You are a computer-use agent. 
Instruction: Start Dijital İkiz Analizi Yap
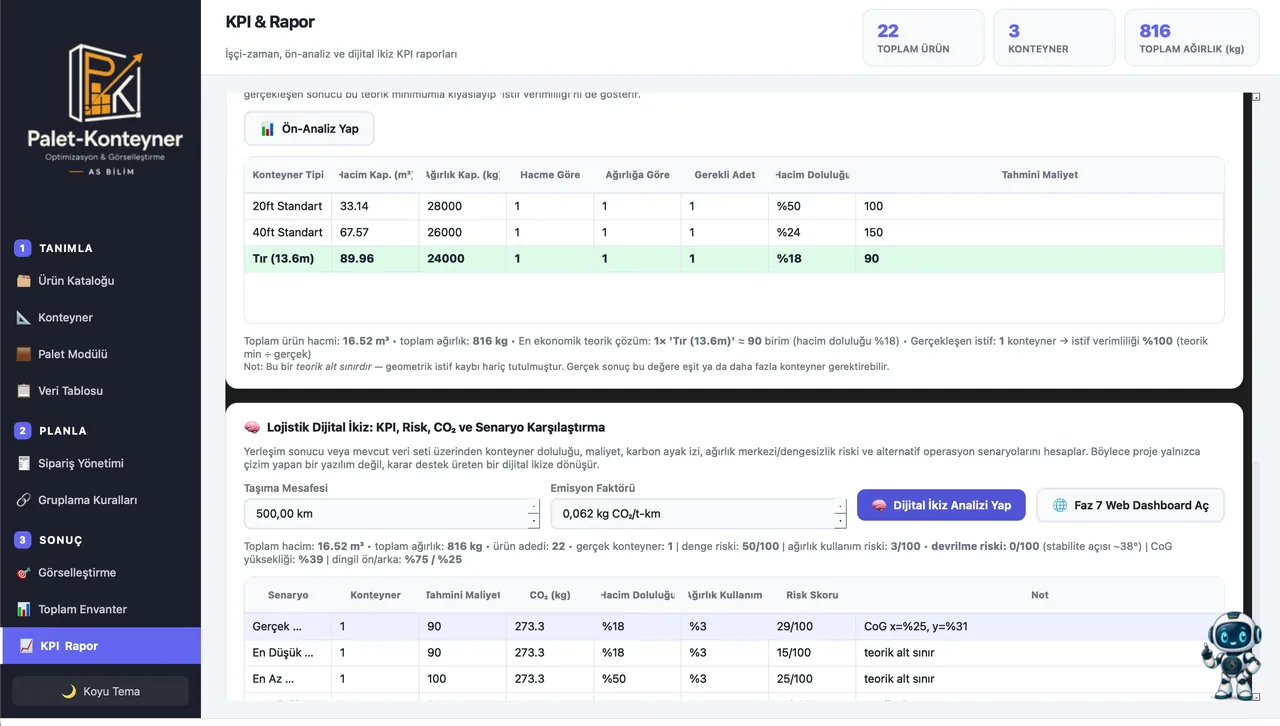coord(942,505)
